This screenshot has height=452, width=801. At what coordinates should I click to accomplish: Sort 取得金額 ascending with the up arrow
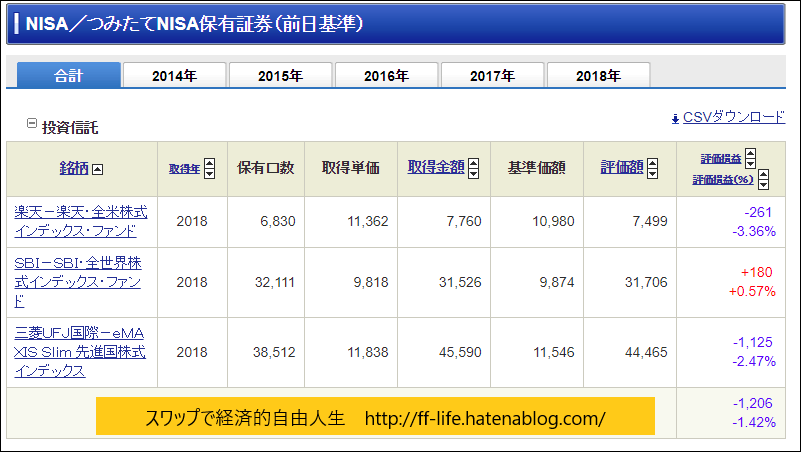pos(474,163)
